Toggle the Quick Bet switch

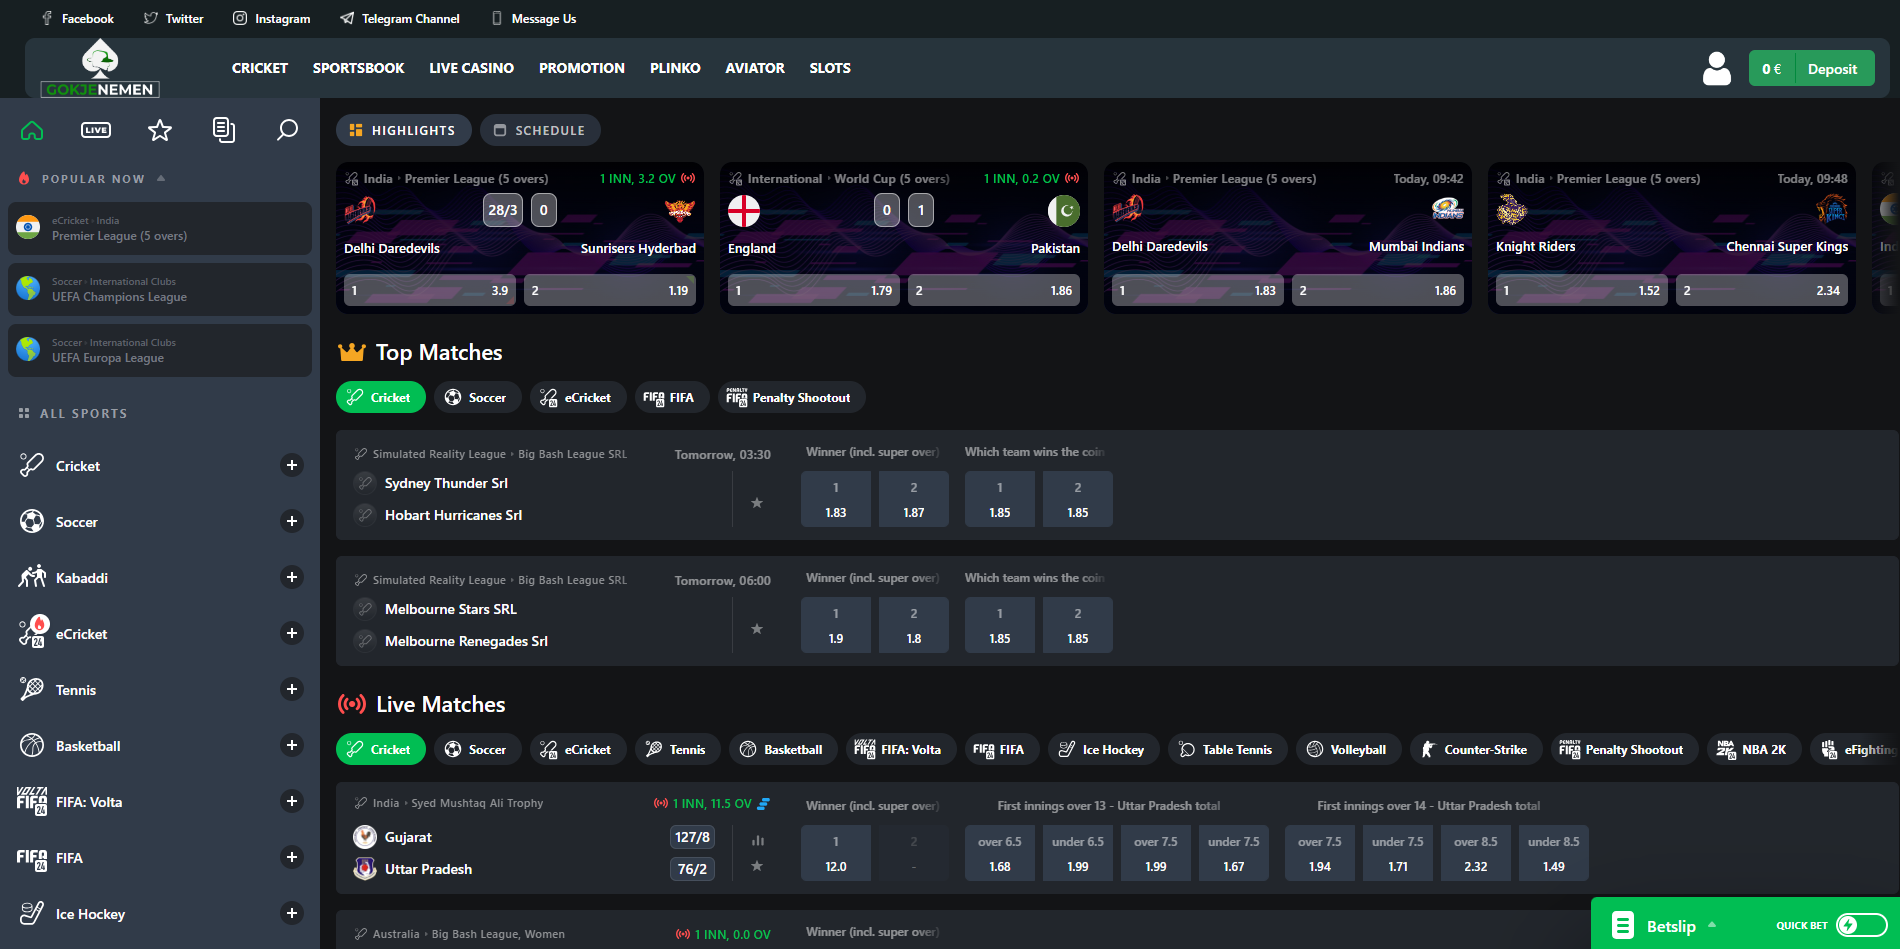coord(1861,925)
